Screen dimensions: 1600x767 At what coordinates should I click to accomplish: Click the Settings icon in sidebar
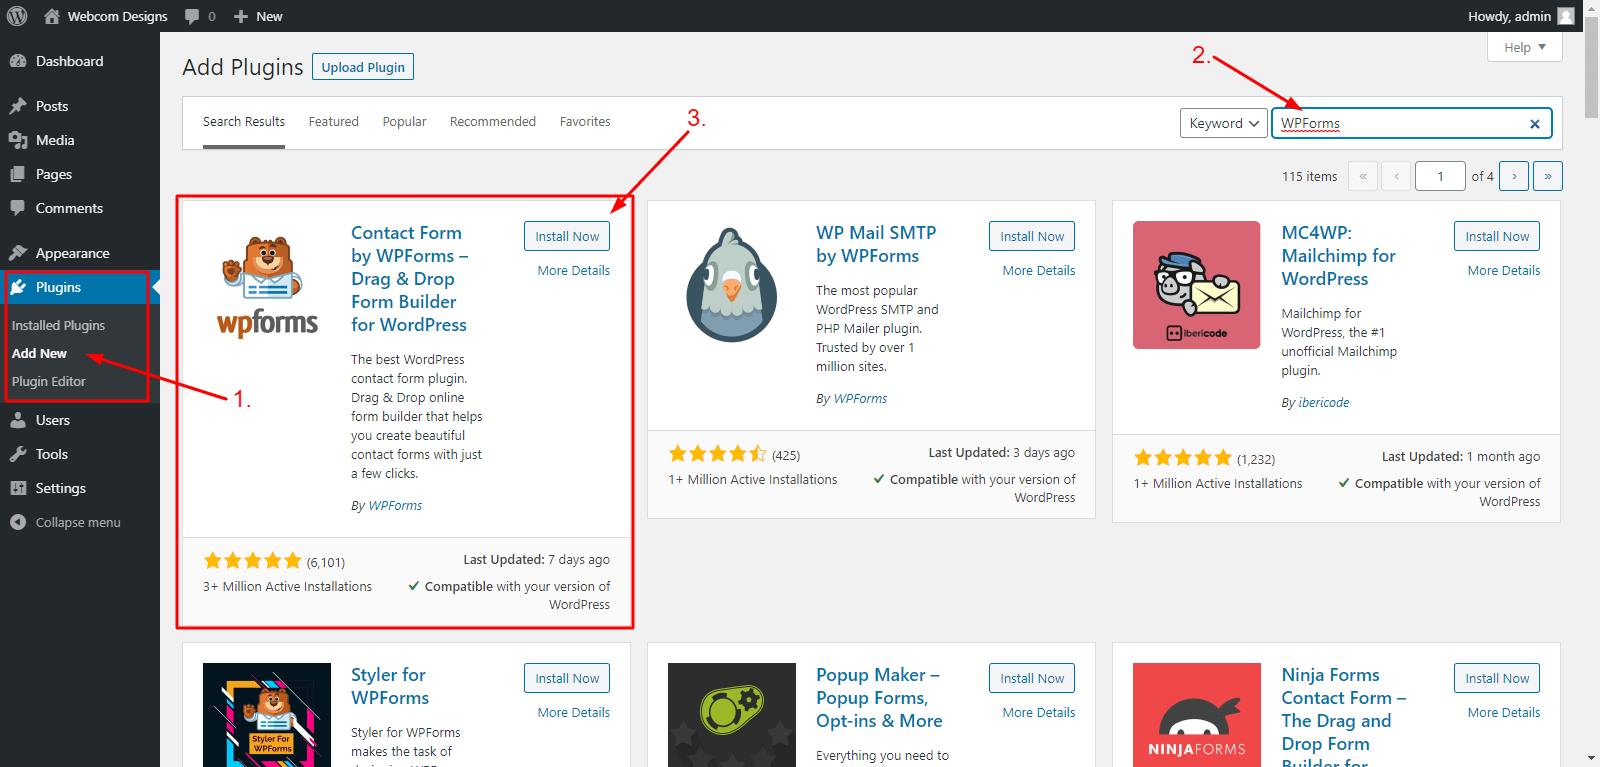coord(18,488)
